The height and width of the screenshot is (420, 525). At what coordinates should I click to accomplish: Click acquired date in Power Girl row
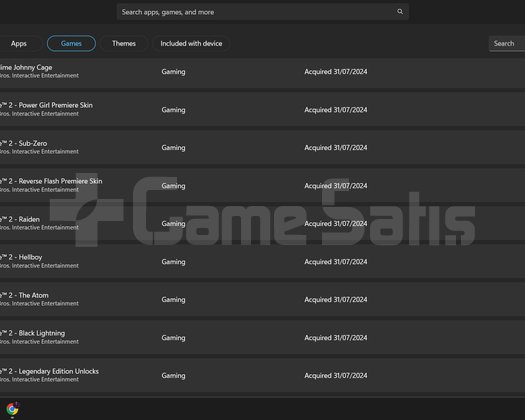tap(336, 110)
